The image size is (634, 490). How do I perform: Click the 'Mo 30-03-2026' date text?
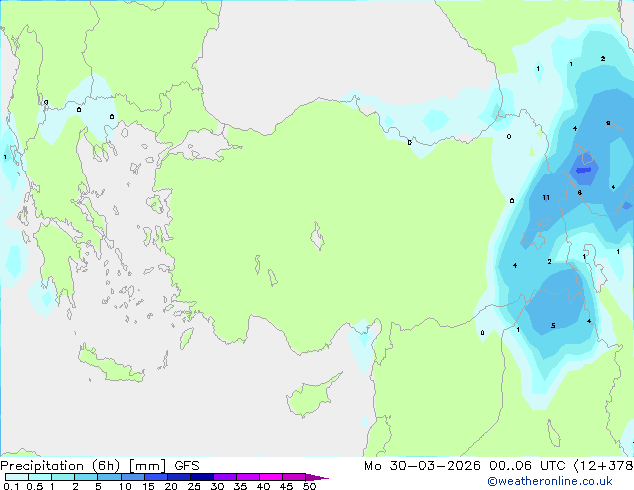pos(422,466)
